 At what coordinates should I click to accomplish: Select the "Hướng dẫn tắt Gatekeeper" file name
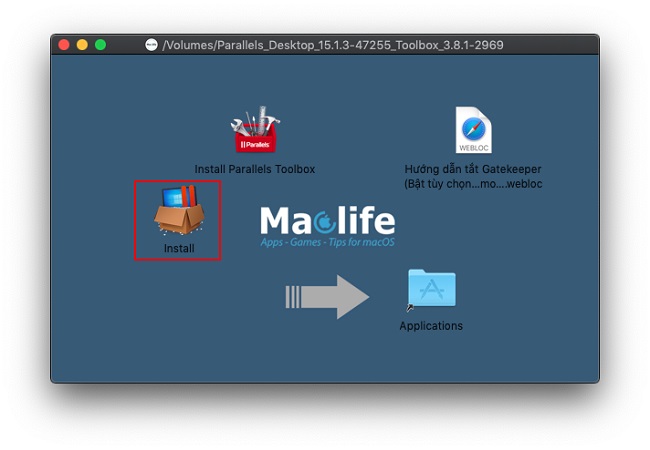coord(473,169)
